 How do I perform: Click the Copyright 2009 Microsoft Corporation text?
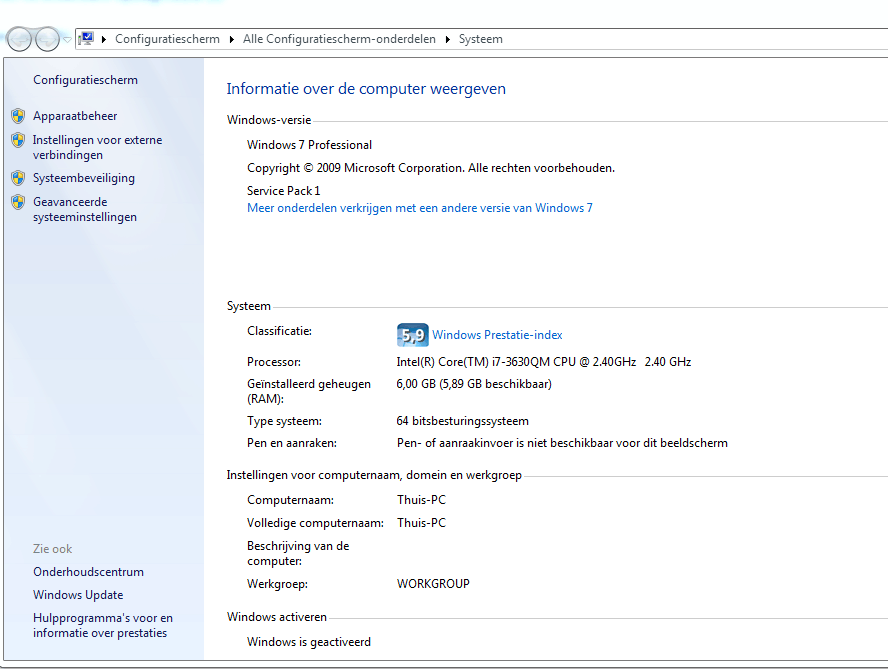431,168
